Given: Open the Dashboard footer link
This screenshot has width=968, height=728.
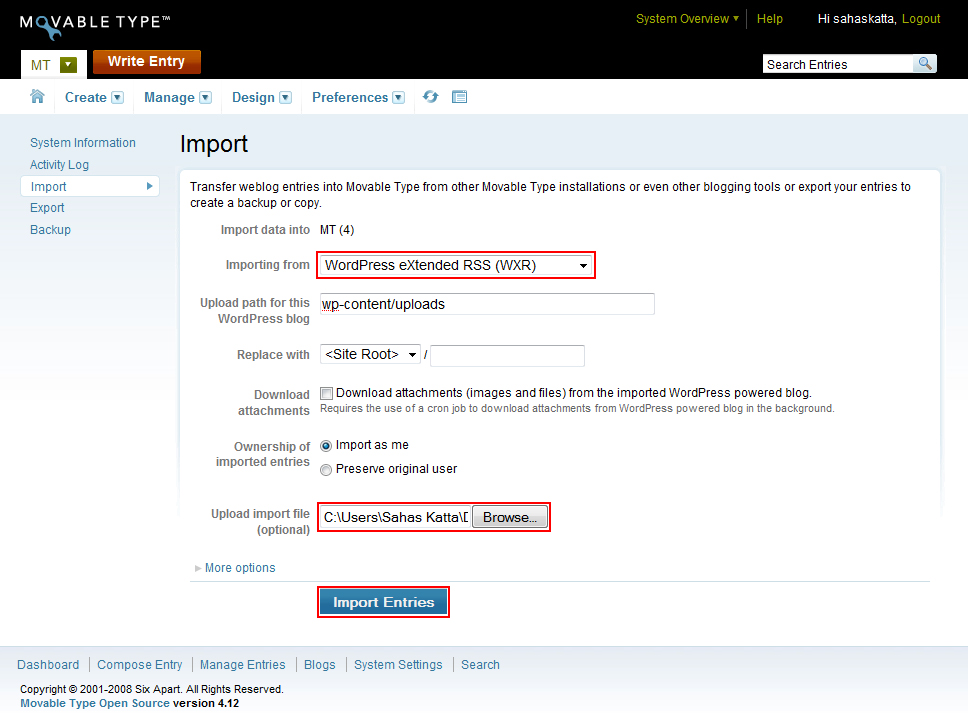Looking at the screenshot, I should click(48, 665).
